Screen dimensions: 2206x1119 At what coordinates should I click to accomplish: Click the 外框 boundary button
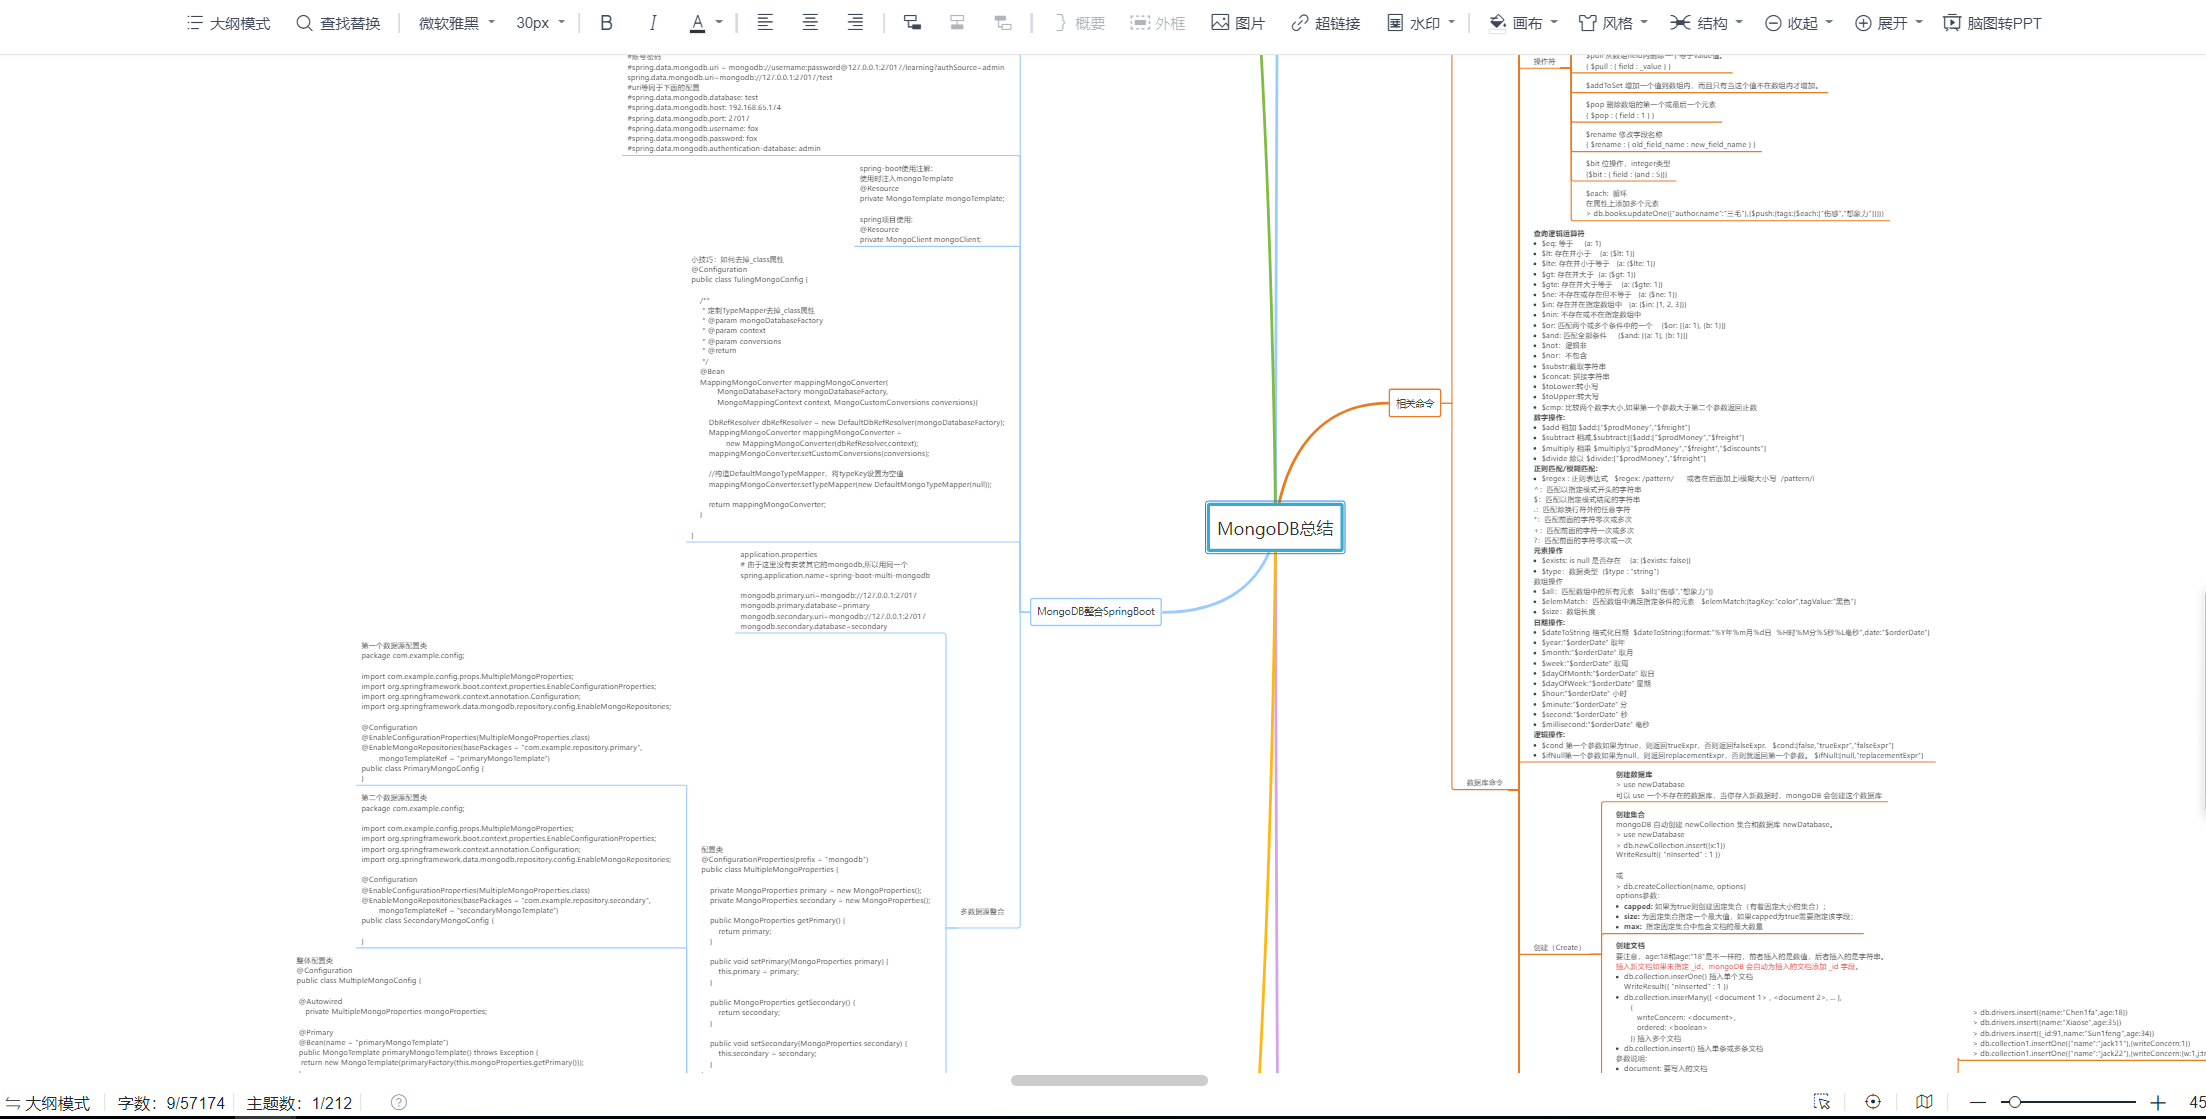1157,23
